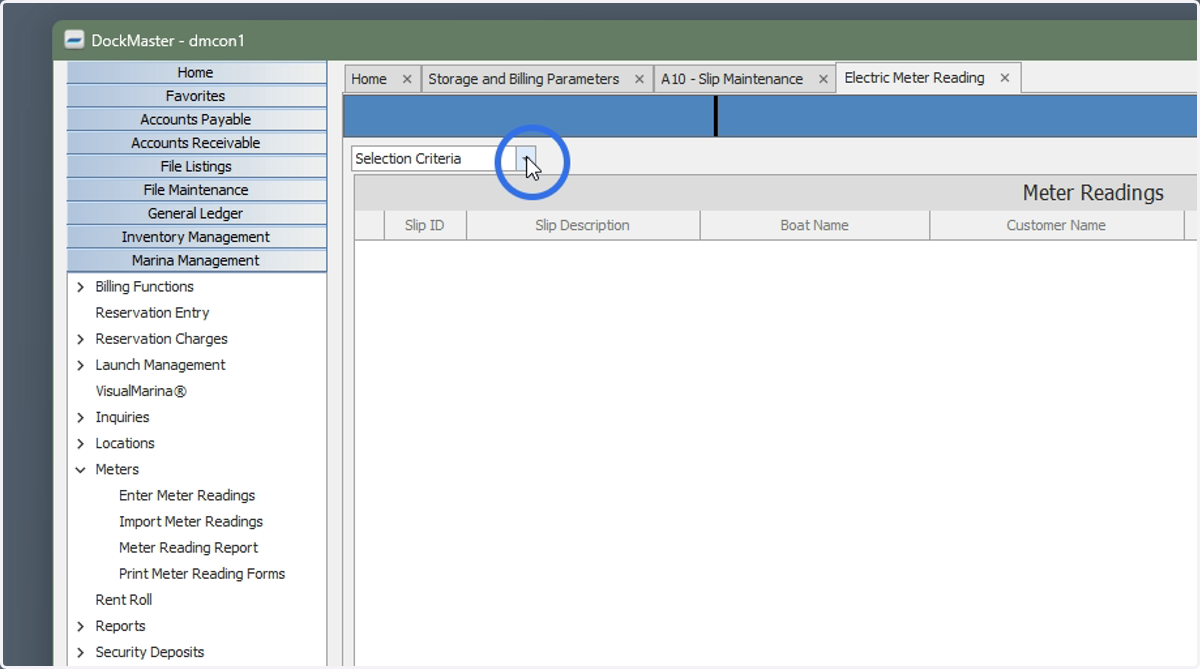The image size is (1200, 669).
Task: Expand the Launch Management node
Action: [x=81, y=365]
